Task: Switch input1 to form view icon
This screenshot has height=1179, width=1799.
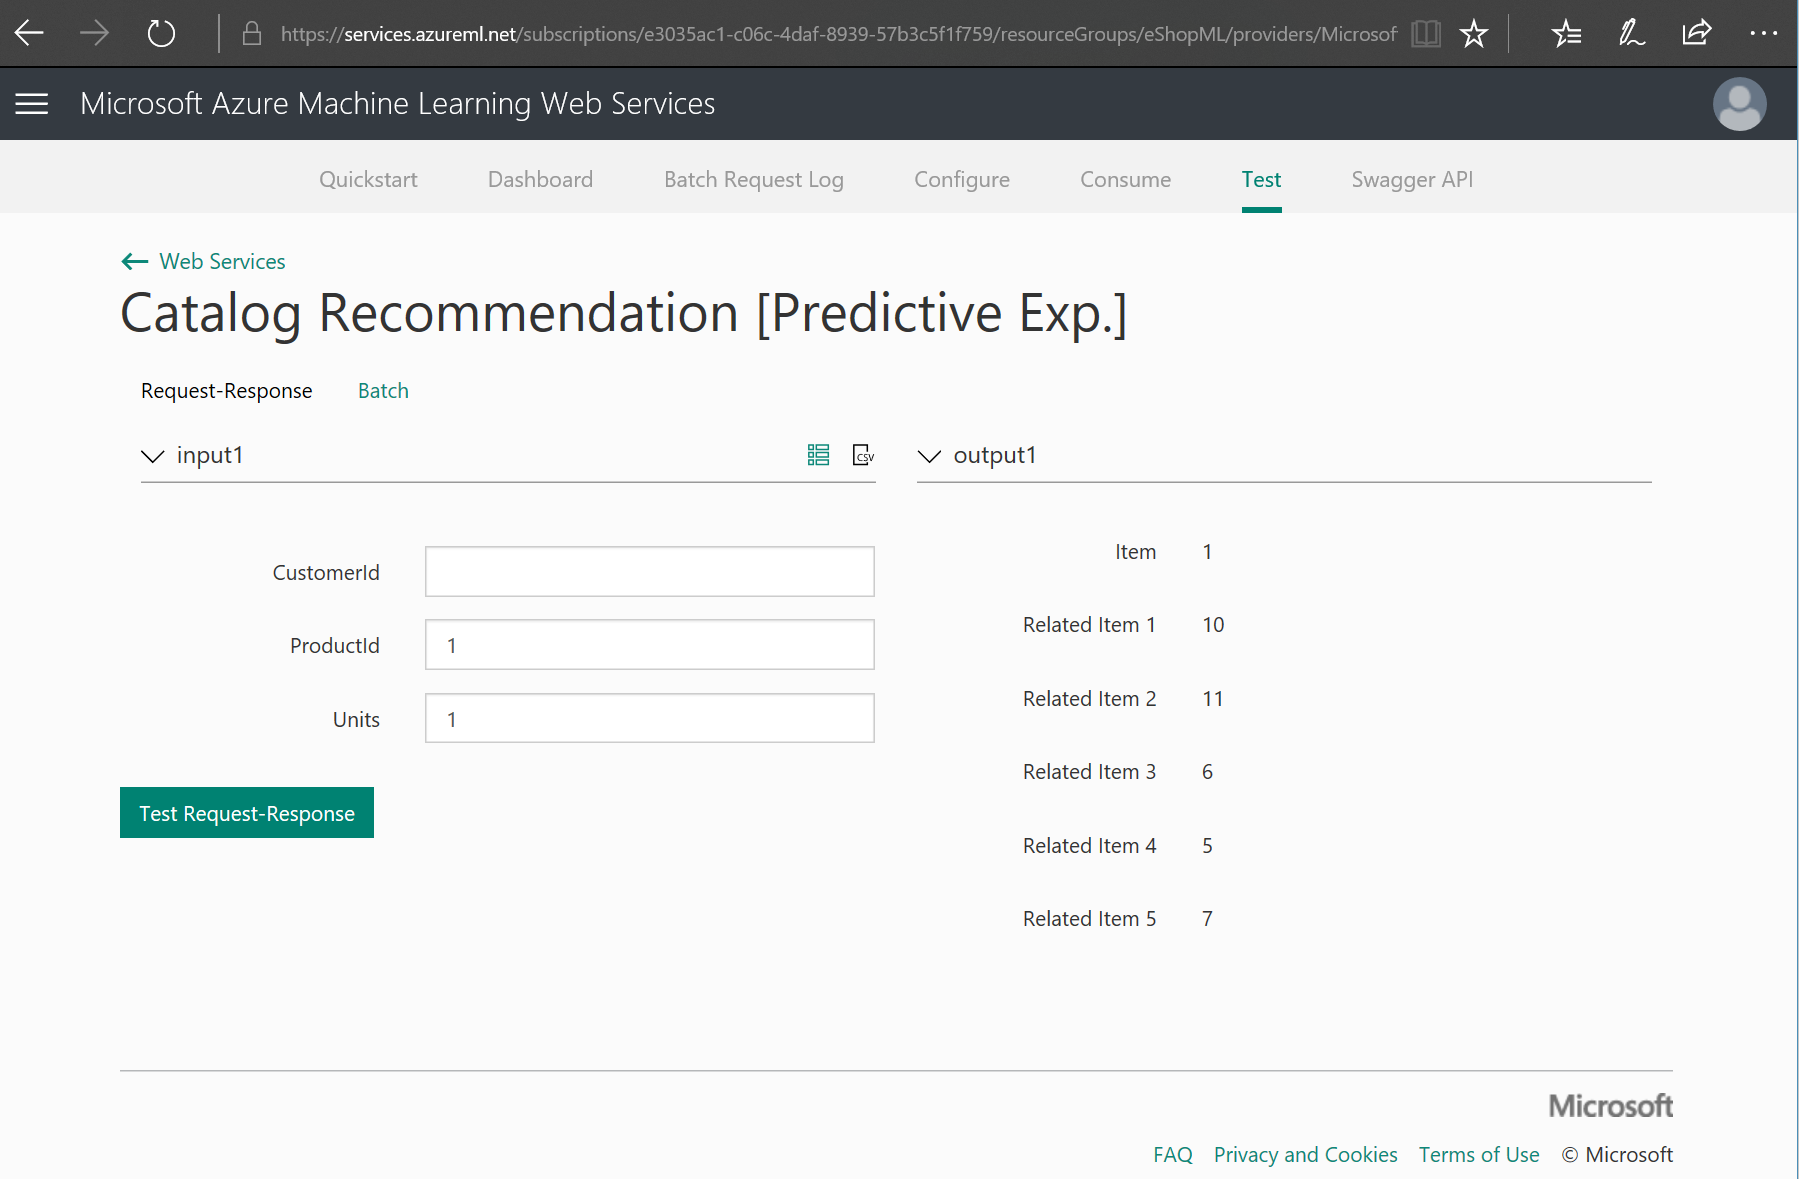Action: 818,455
